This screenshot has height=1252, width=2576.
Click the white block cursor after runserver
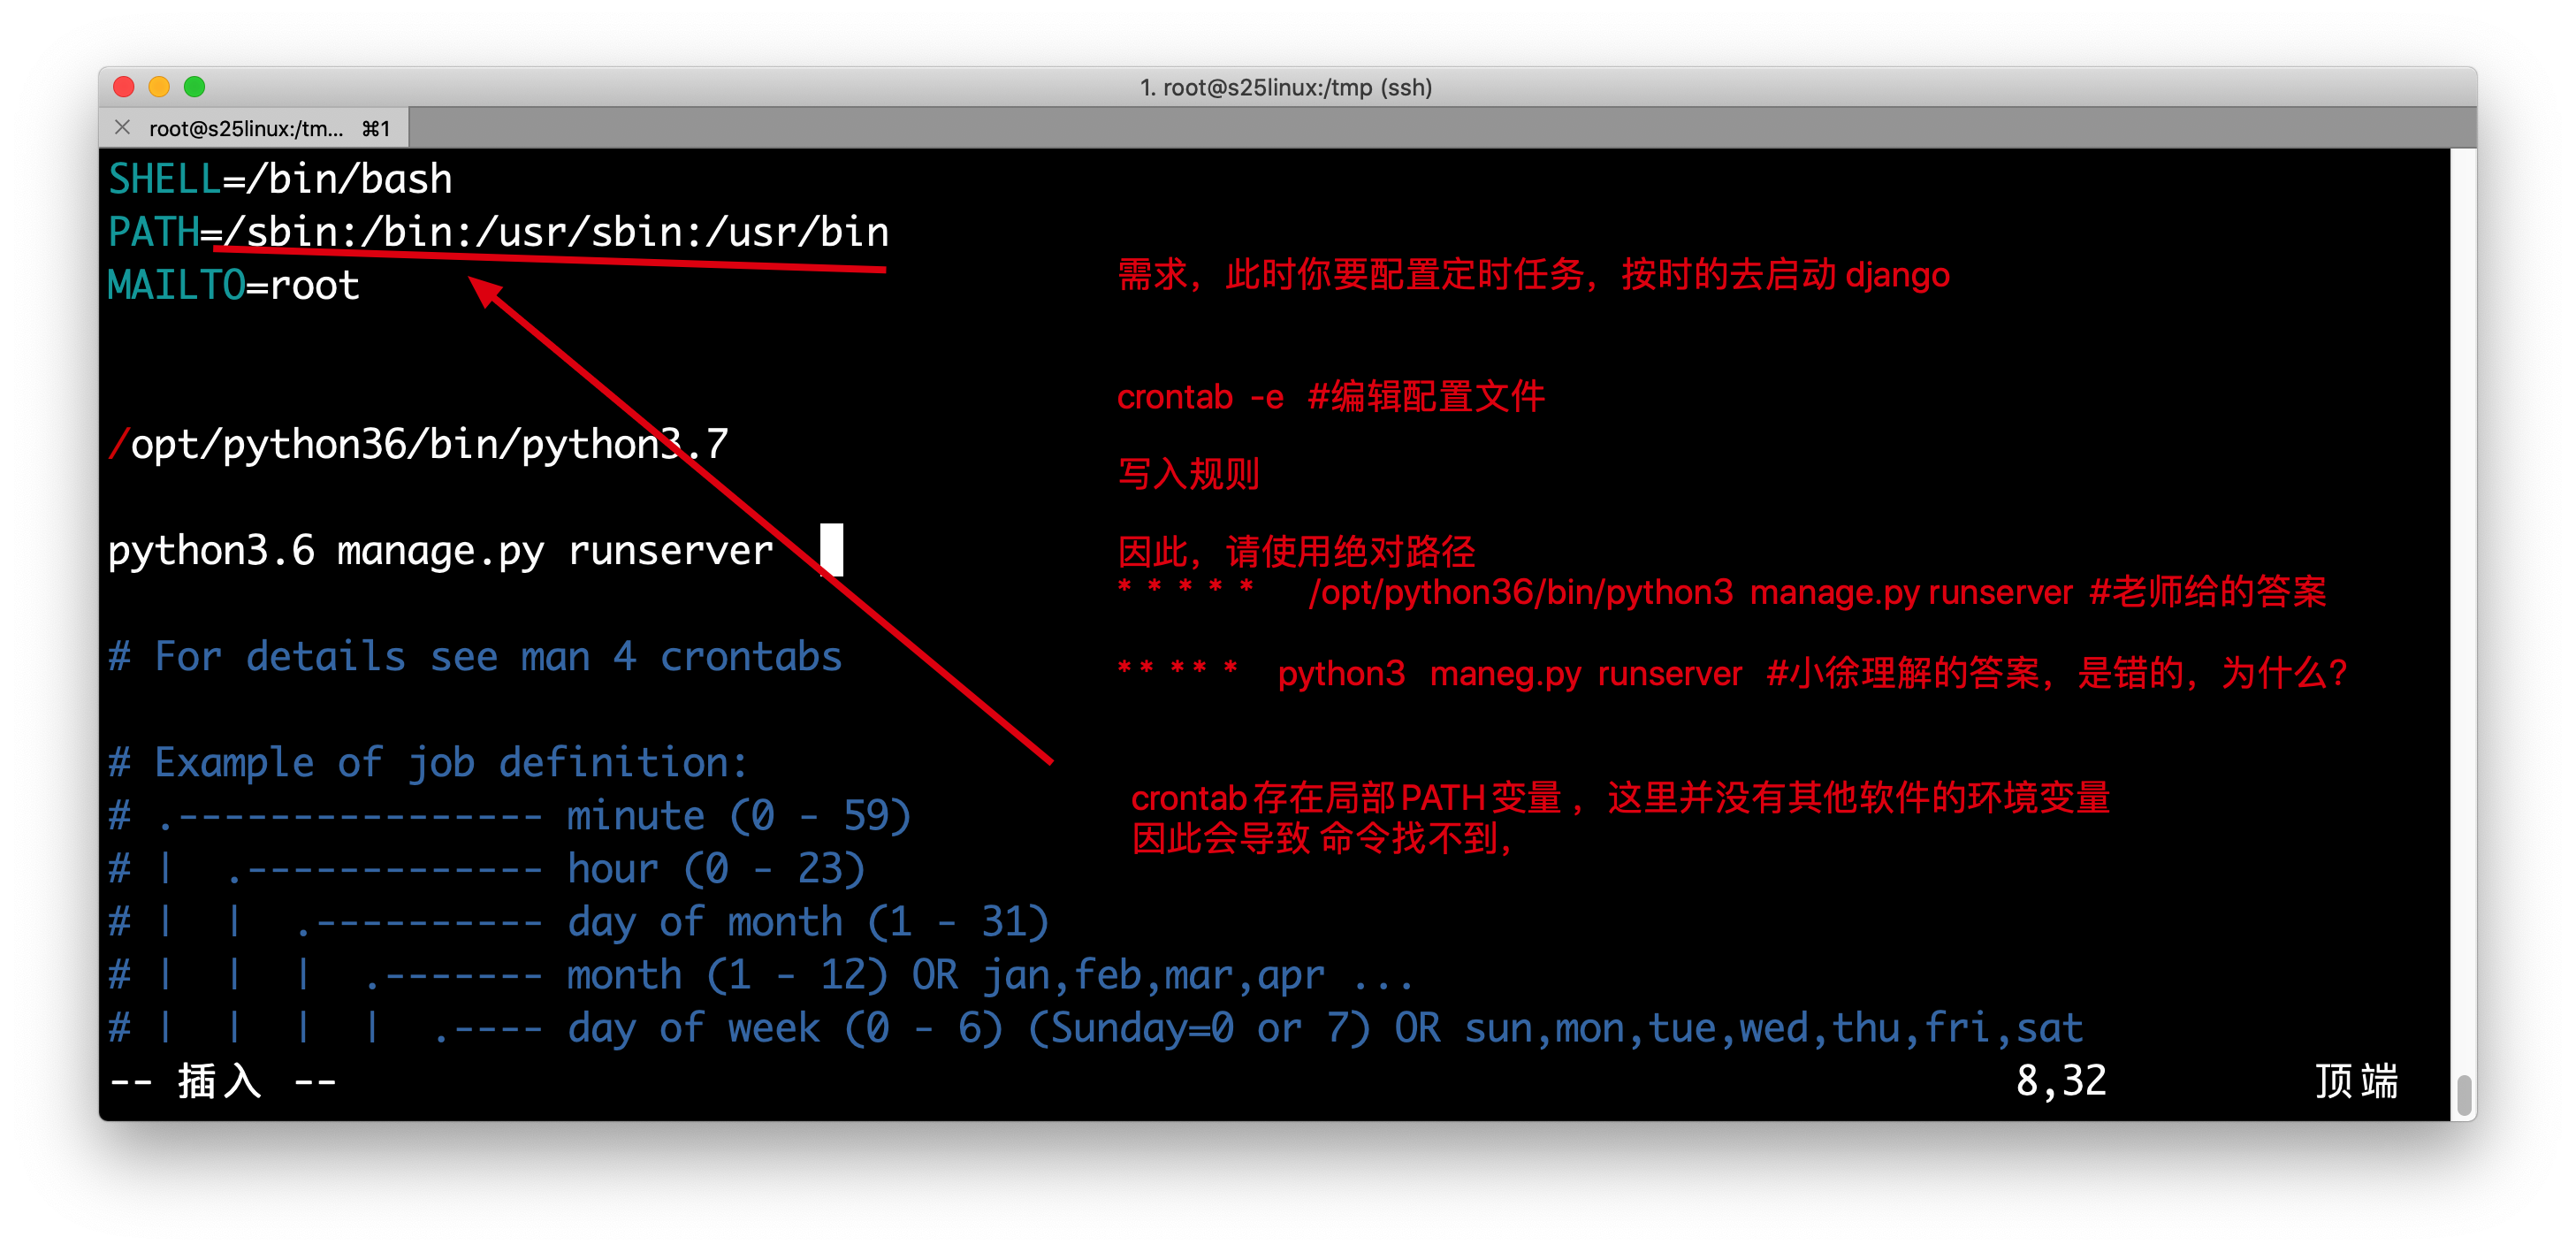[x=831, y=550]
